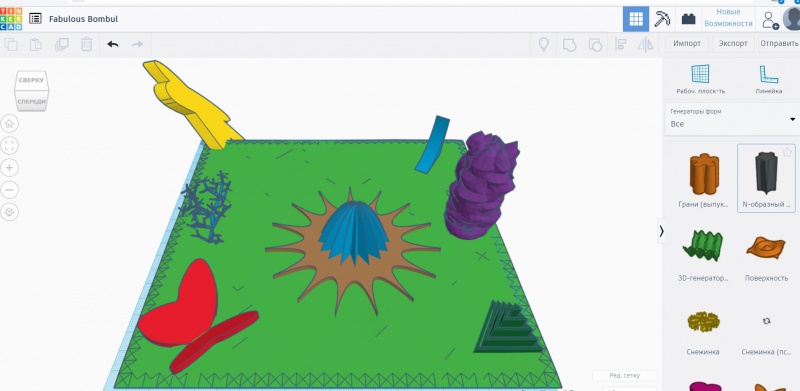Viewport: 800px width, 391px height.
Task: Click the Paste toolbar icon
Action: point(36,44)
